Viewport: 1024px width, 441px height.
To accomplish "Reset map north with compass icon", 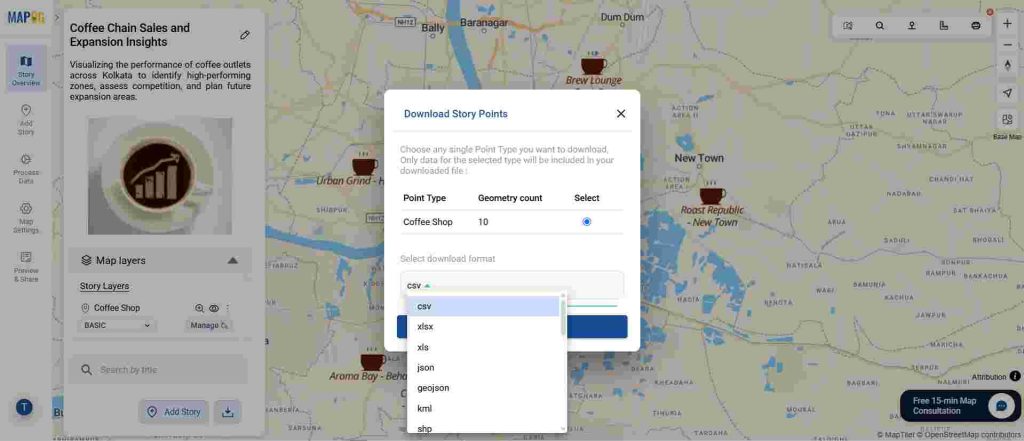I will pyautogui.click(x=1007, y=65).
